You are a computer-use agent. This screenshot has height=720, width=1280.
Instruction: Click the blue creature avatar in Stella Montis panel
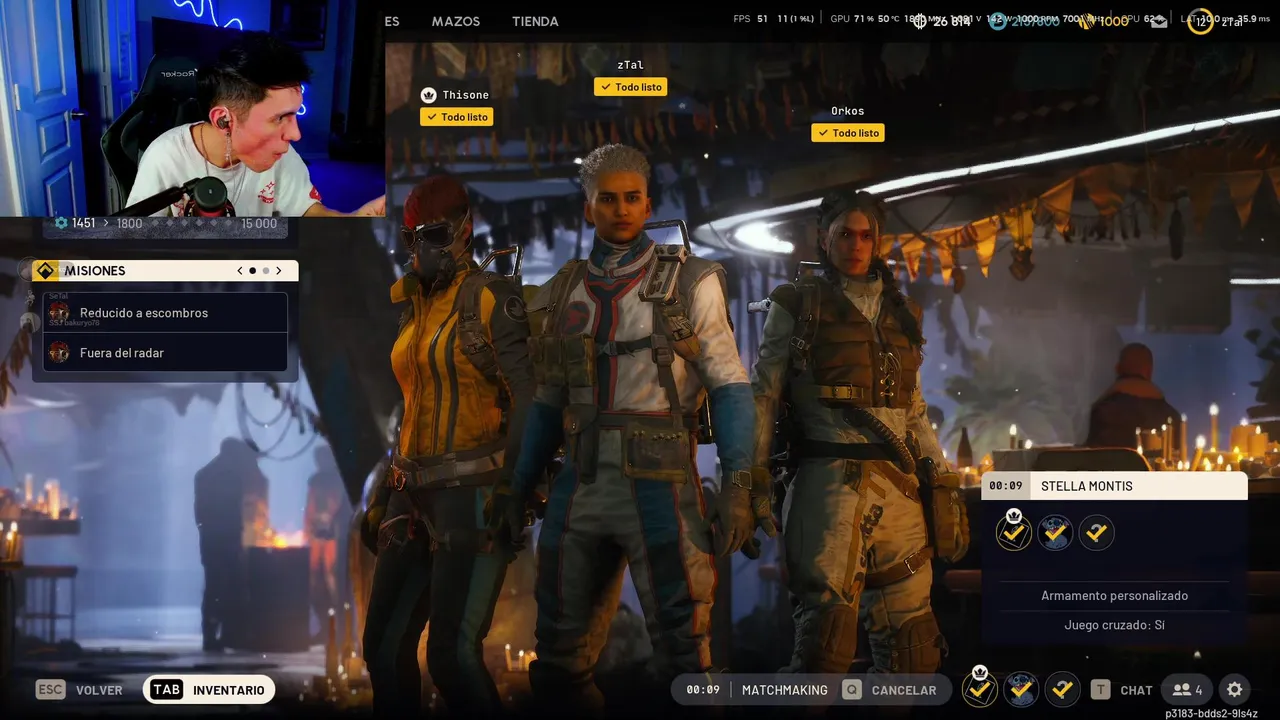click(1055, 533)
